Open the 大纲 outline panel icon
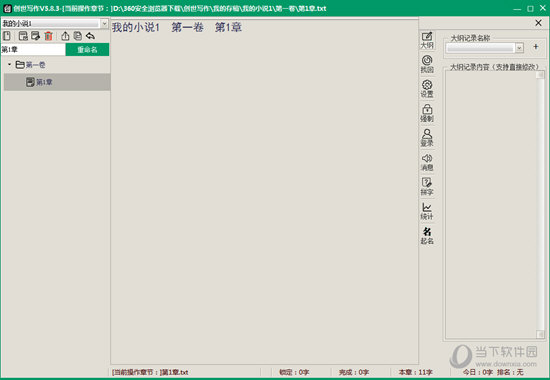The width and height of the screenshot is (550, 380). point(427,40)
